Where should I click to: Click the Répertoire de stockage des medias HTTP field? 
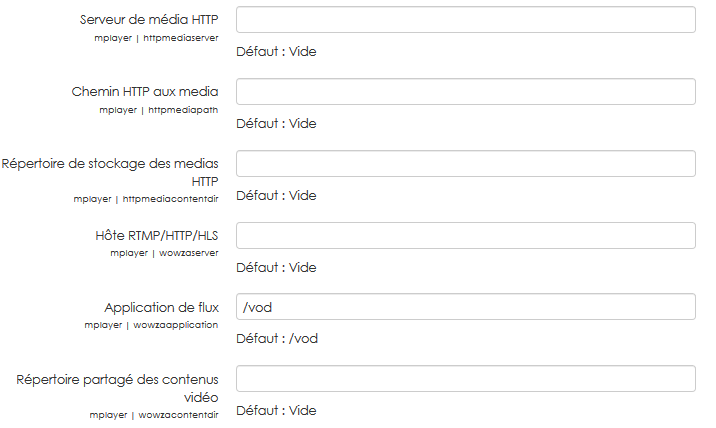pos(465,164)
